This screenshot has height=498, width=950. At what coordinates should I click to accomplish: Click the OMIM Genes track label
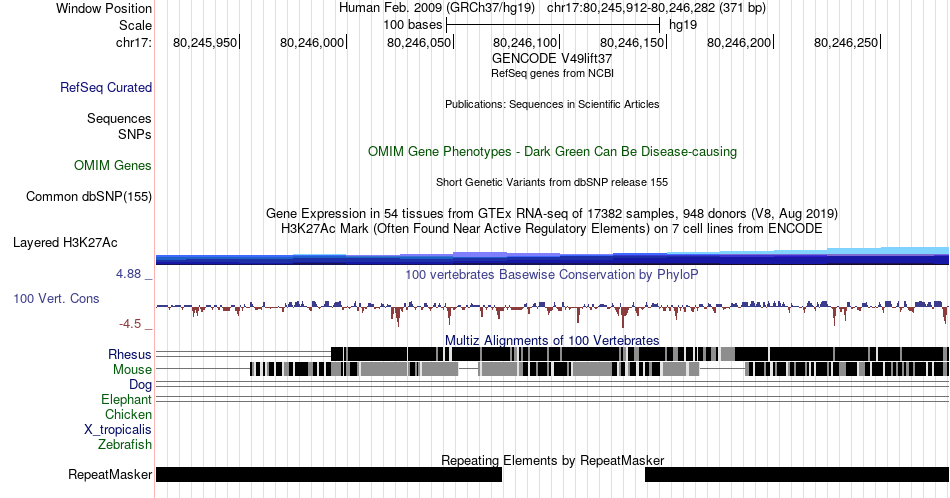tap(113, 165)
